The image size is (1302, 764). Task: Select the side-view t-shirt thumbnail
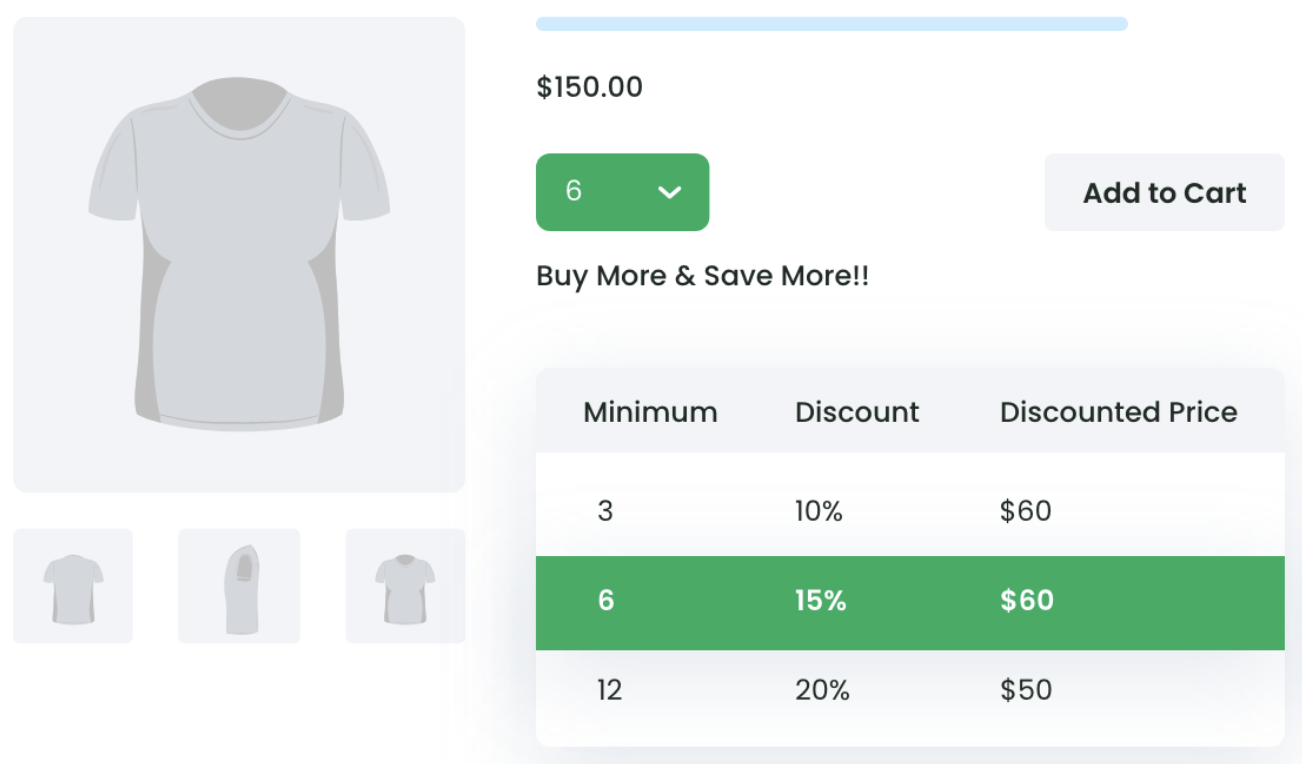click(238, 586)
